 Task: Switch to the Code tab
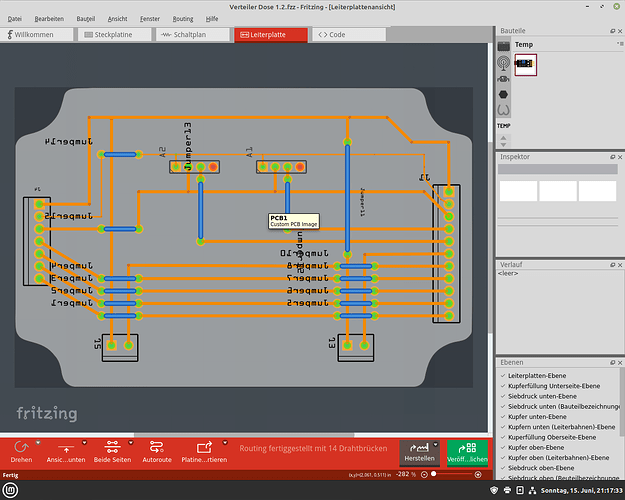[349, 35]
